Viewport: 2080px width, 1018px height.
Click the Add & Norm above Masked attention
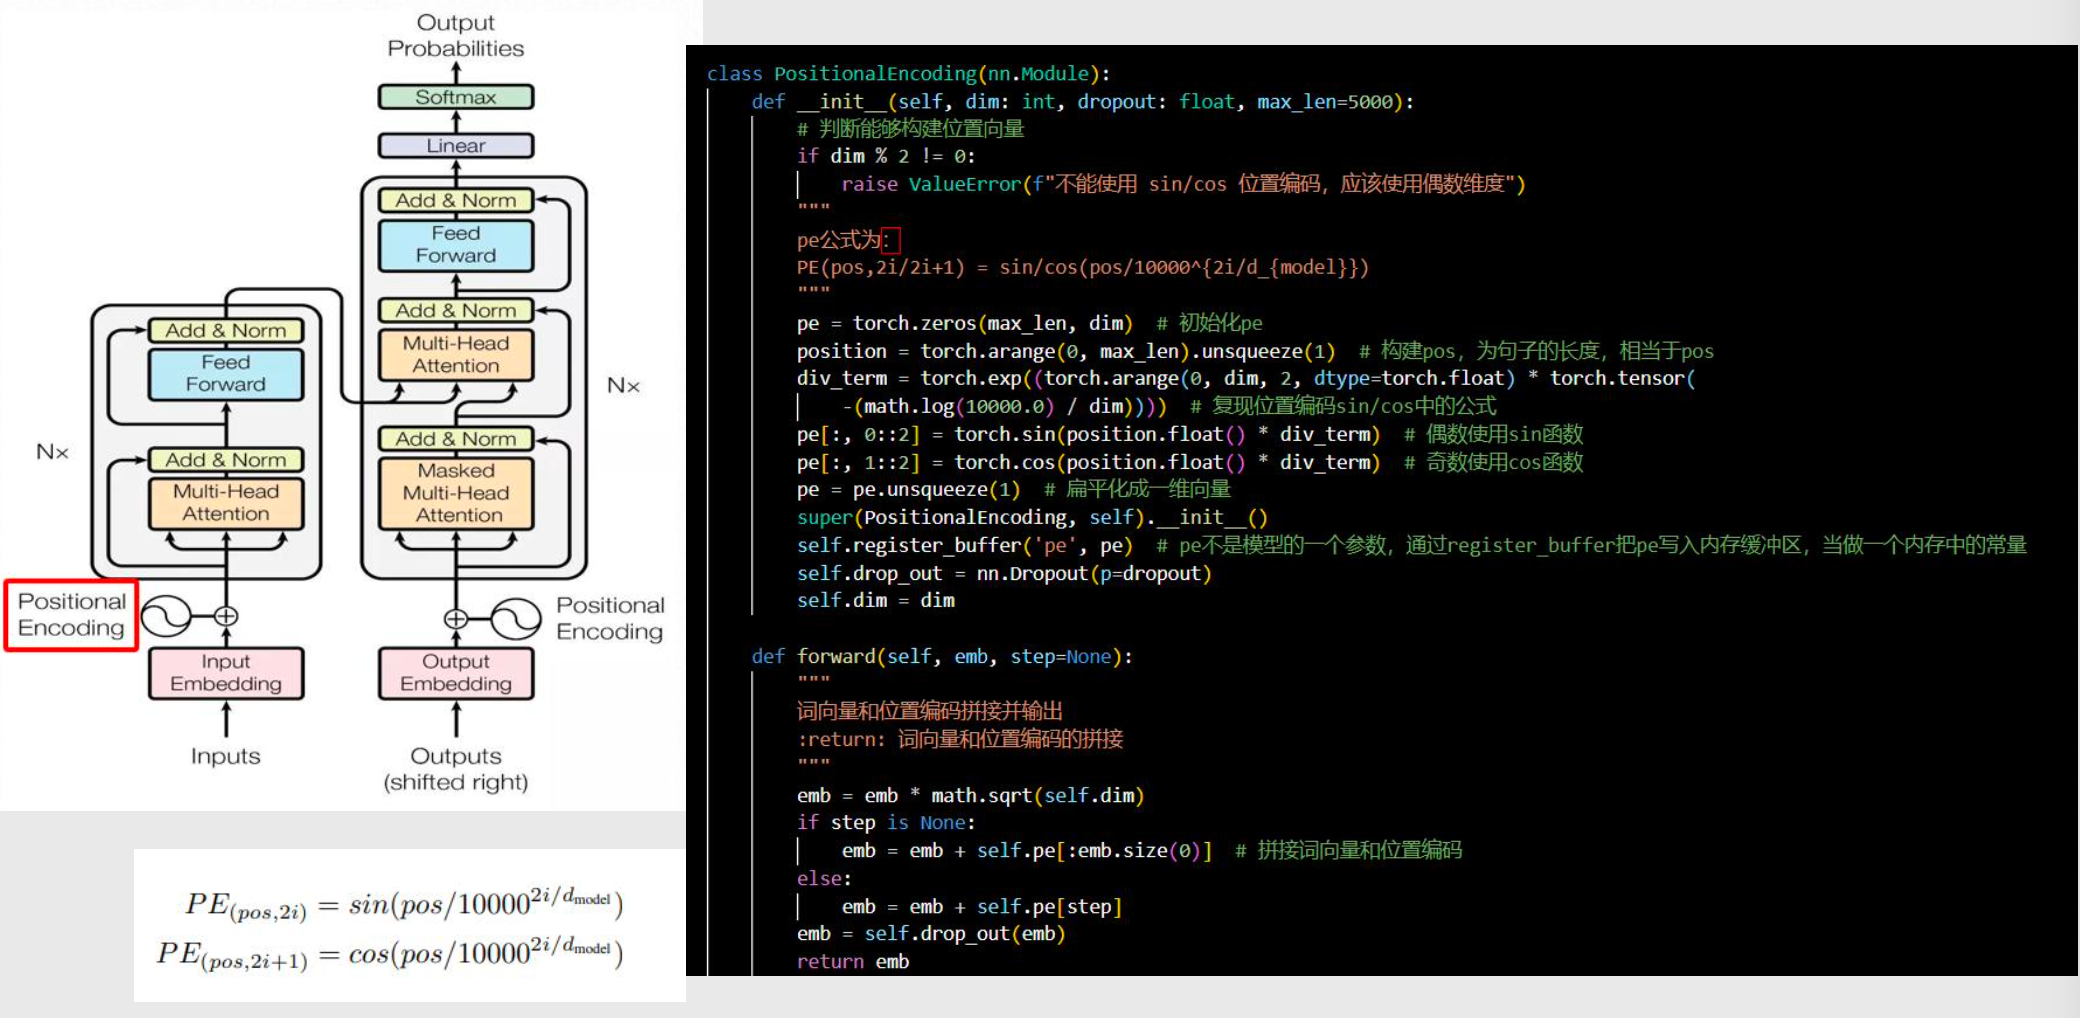[456, 439]
